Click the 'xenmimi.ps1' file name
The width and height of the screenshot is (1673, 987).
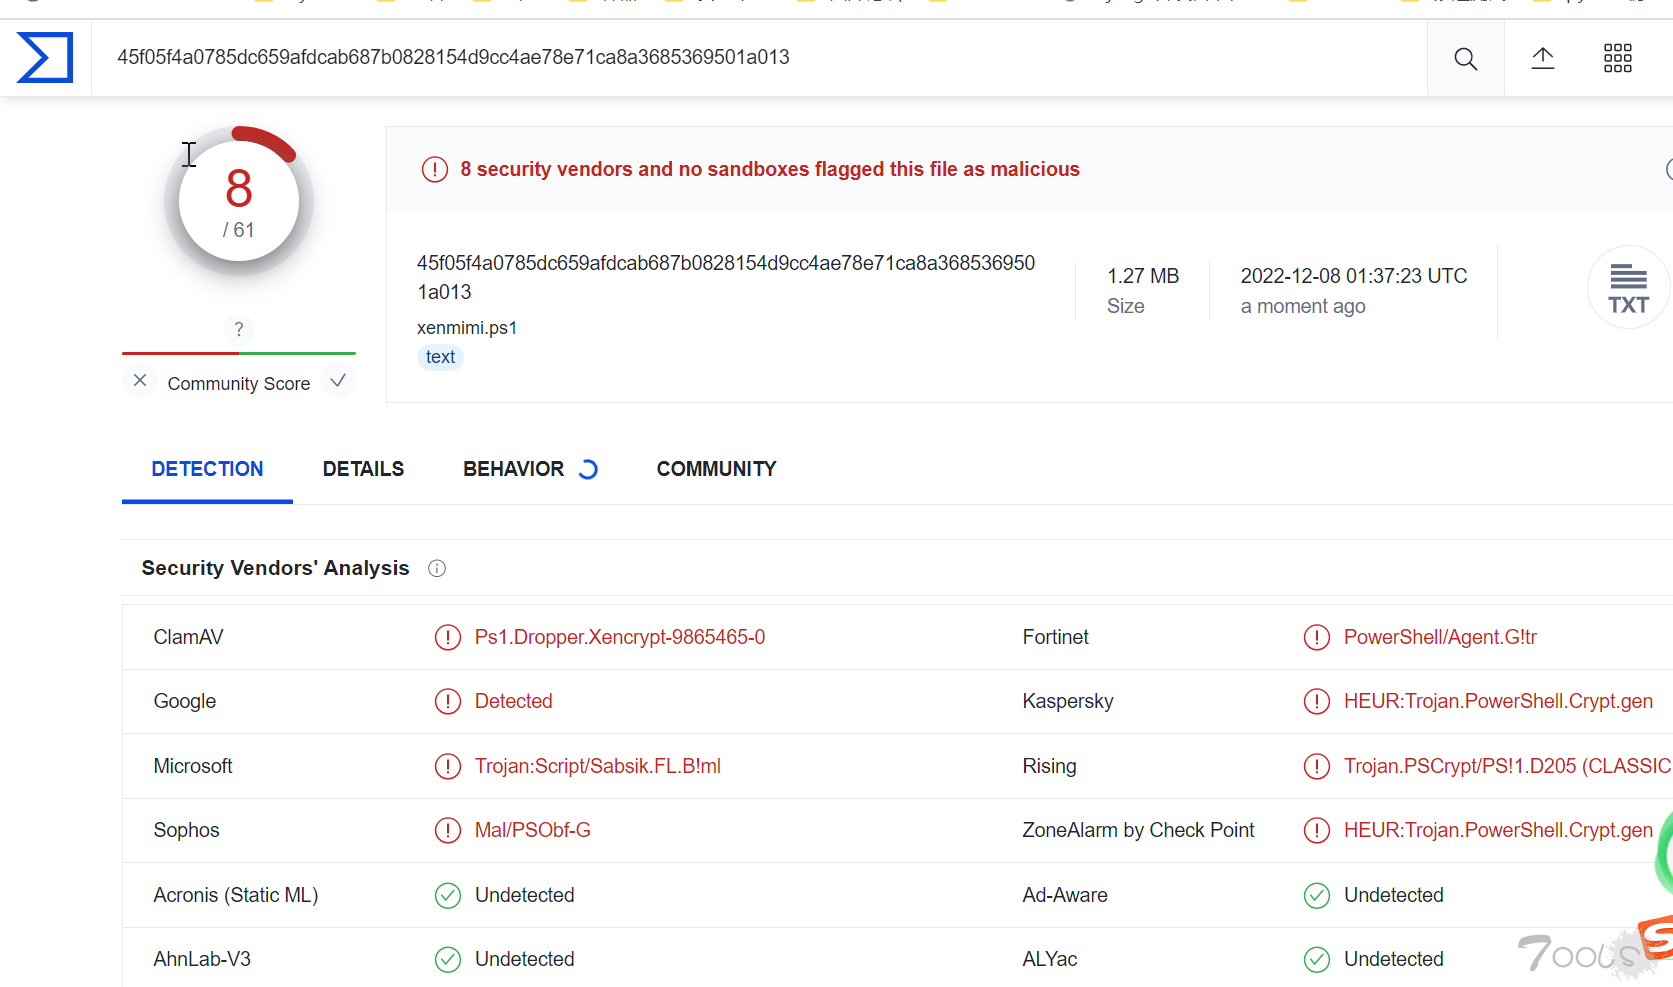[466, 328]
